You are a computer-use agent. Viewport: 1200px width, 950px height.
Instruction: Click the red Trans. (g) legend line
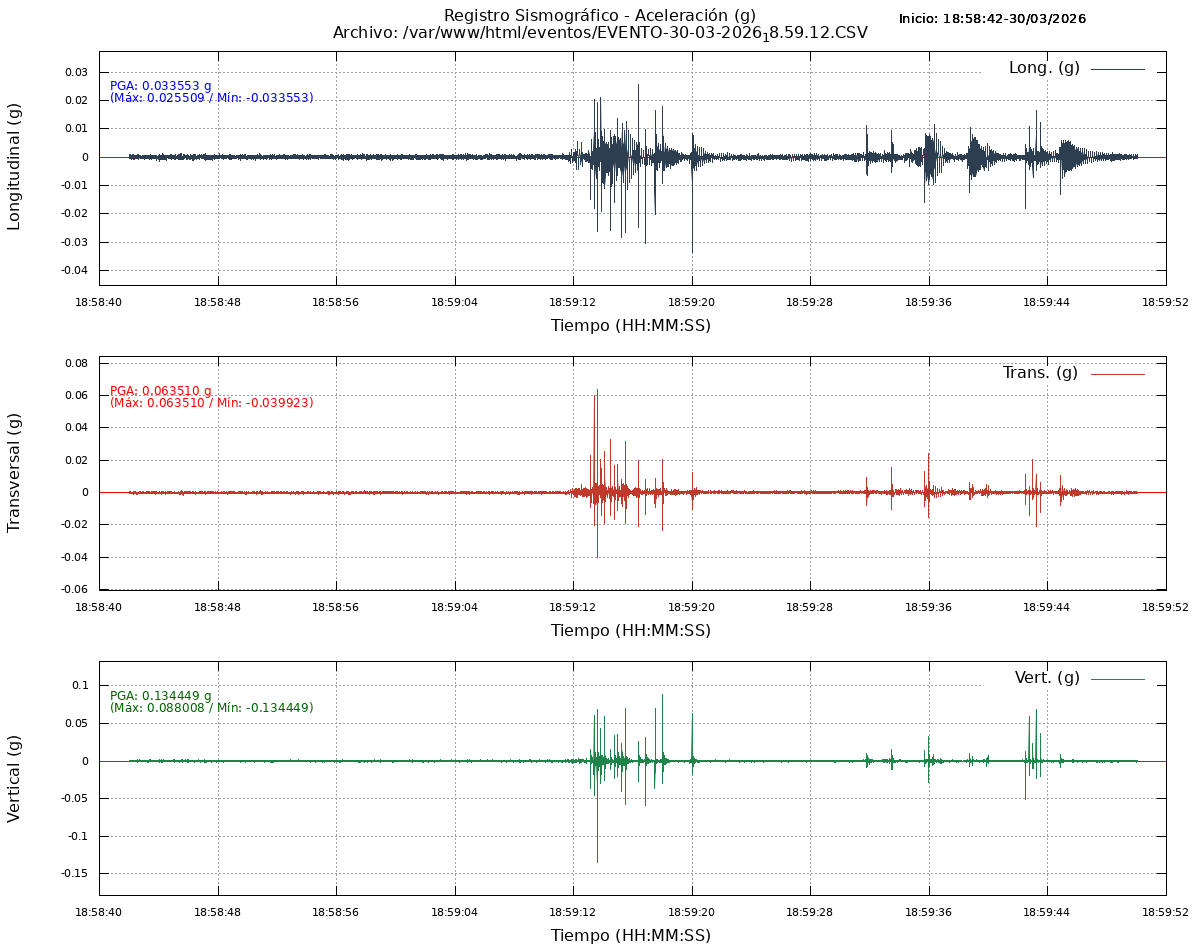1117,373
